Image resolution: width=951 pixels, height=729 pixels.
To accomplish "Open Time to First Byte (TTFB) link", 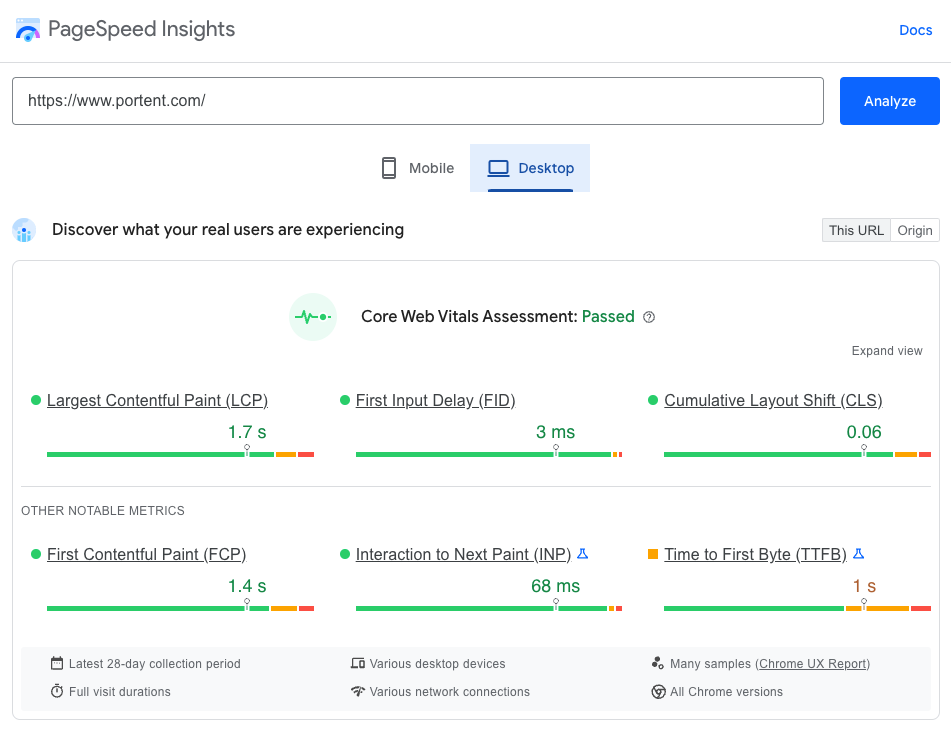I will pos(755,554).
